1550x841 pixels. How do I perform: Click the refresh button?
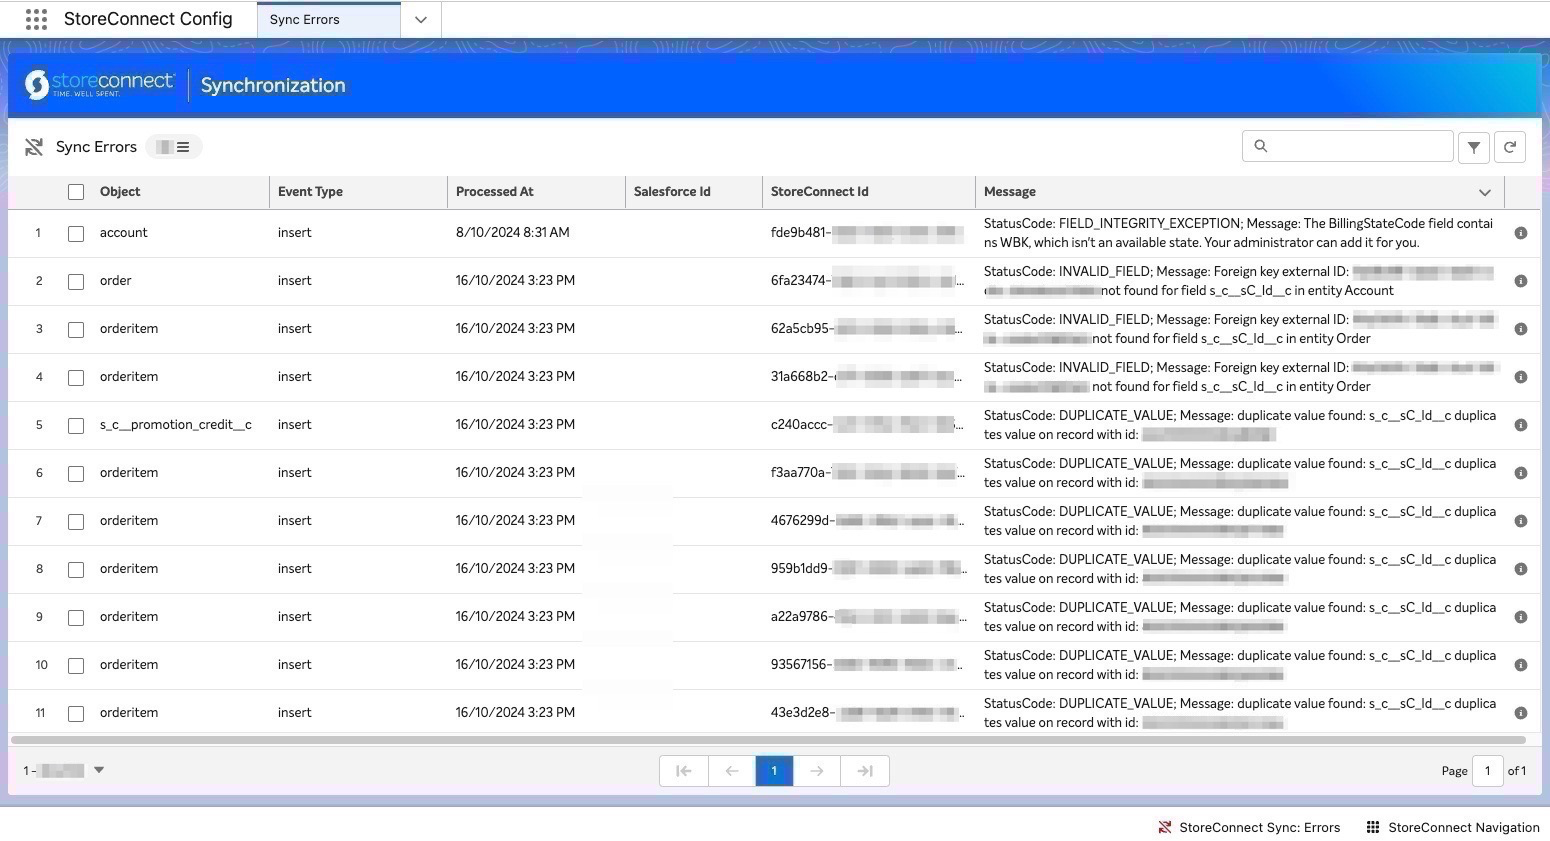pos(1510,147)
